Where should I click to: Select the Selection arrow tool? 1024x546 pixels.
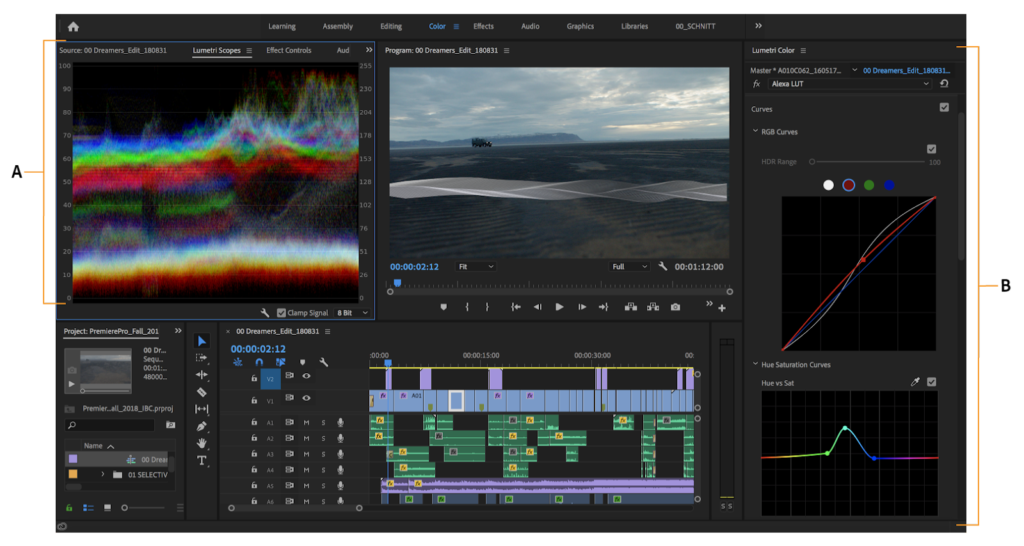(202, 341)
